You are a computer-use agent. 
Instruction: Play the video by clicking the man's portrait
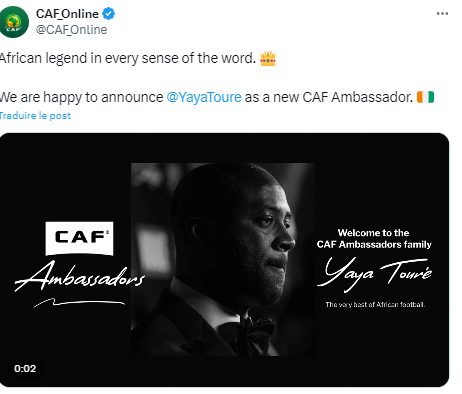click(223, 259)
